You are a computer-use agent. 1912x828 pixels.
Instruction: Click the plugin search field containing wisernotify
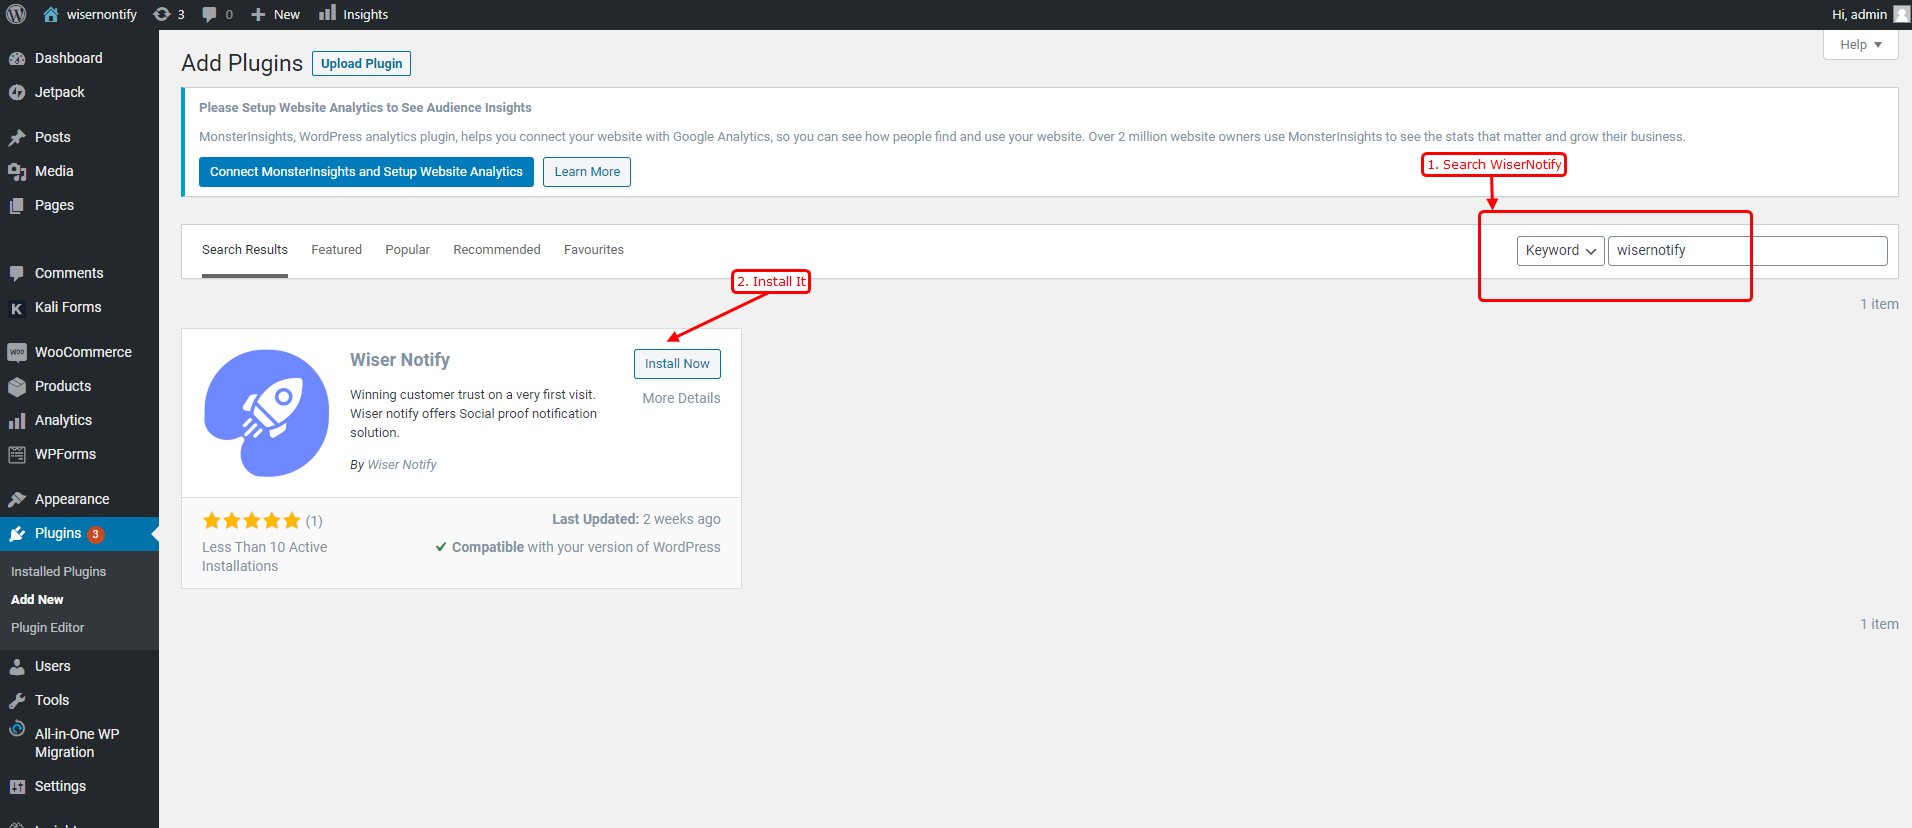click(x=1747, y=250)
